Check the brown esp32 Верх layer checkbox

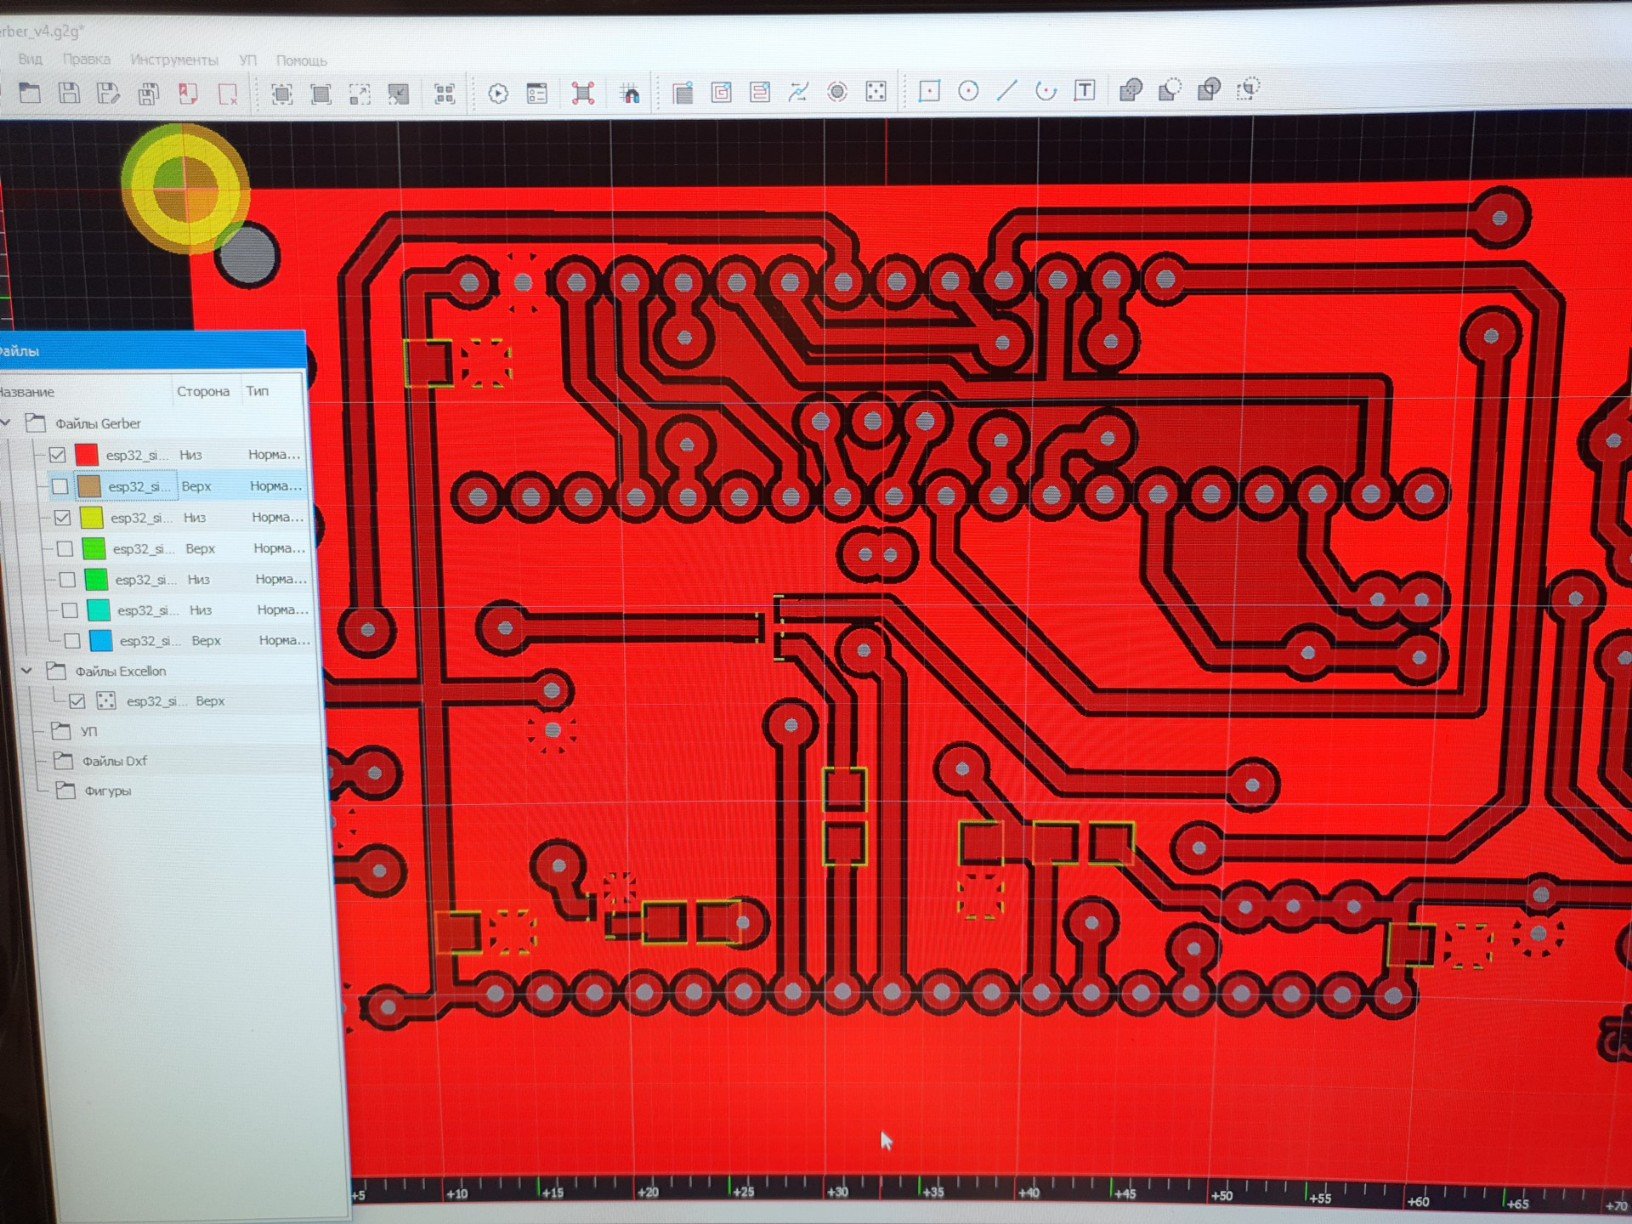coord(60,486)
